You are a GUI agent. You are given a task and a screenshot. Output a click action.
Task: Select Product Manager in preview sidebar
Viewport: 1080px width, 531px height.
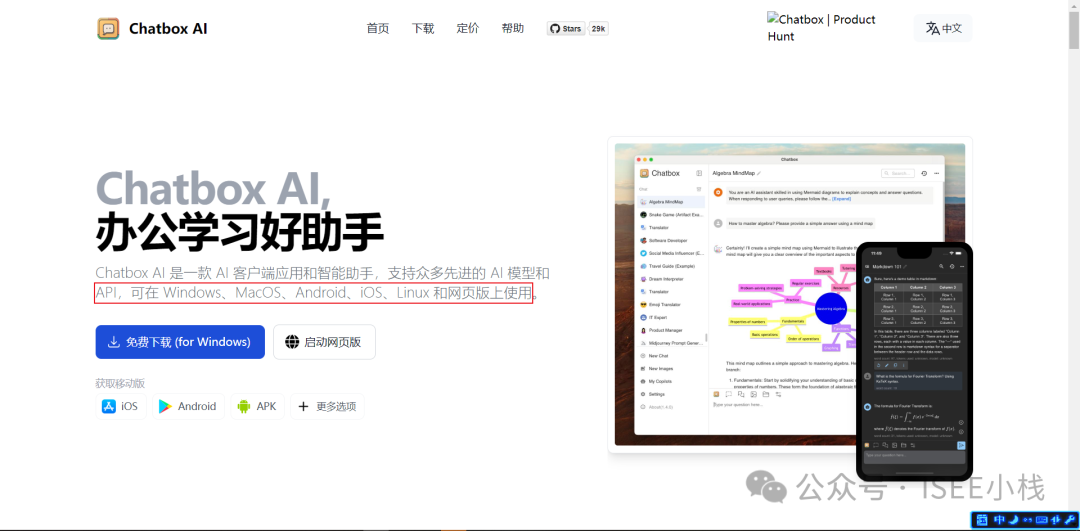pyautogui.click(x=672, y=330)
